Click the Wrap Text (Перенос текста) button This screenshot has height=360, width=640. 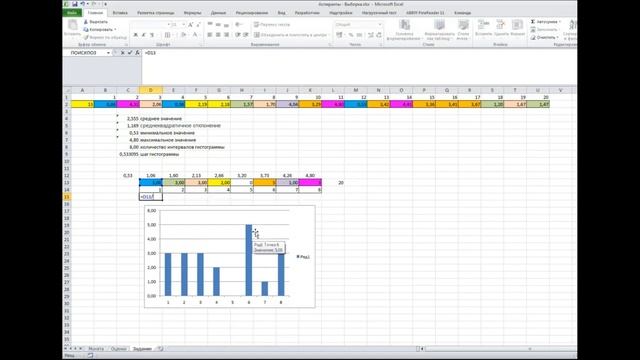[272, 24]
